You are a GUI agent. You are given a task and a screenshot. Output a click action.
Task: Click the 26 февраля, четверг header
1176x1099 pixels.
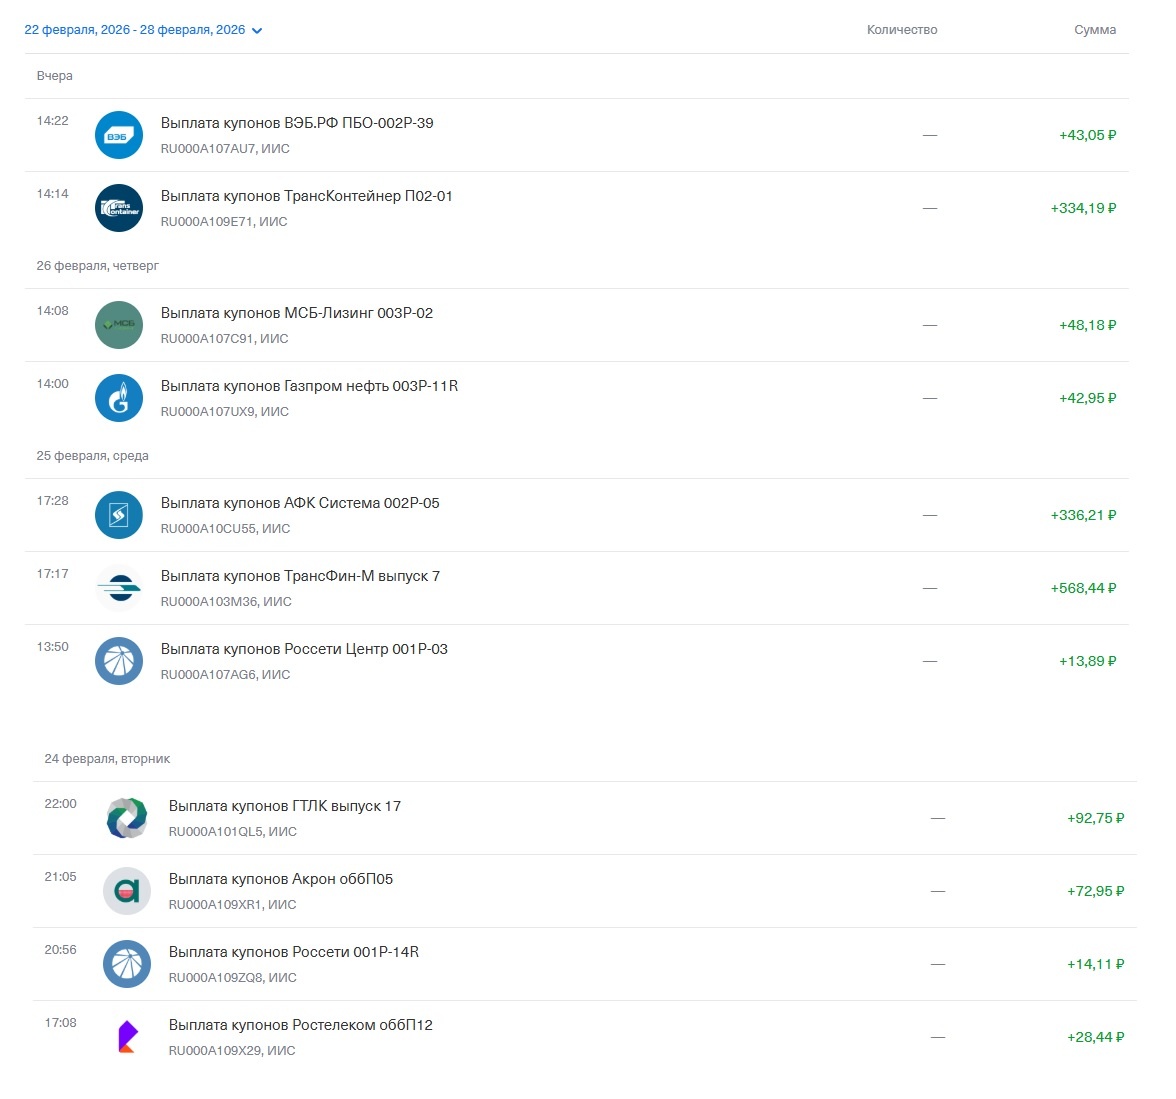click(x=98, y=266)
